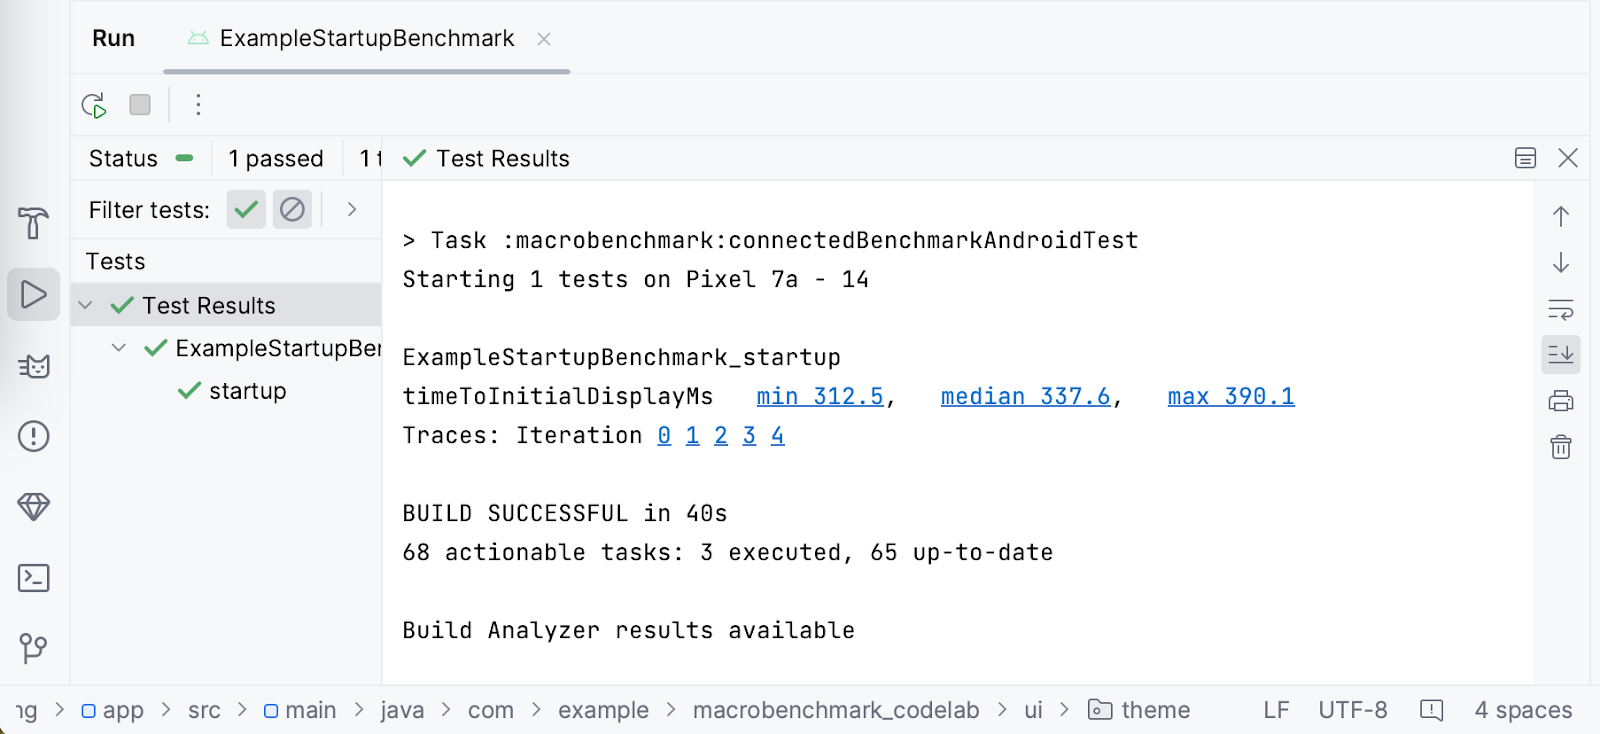The width and height of the screenshot is (1600, 734).
Task: Open the Run toolbar more options menu
Action: [x=198, y=105]
